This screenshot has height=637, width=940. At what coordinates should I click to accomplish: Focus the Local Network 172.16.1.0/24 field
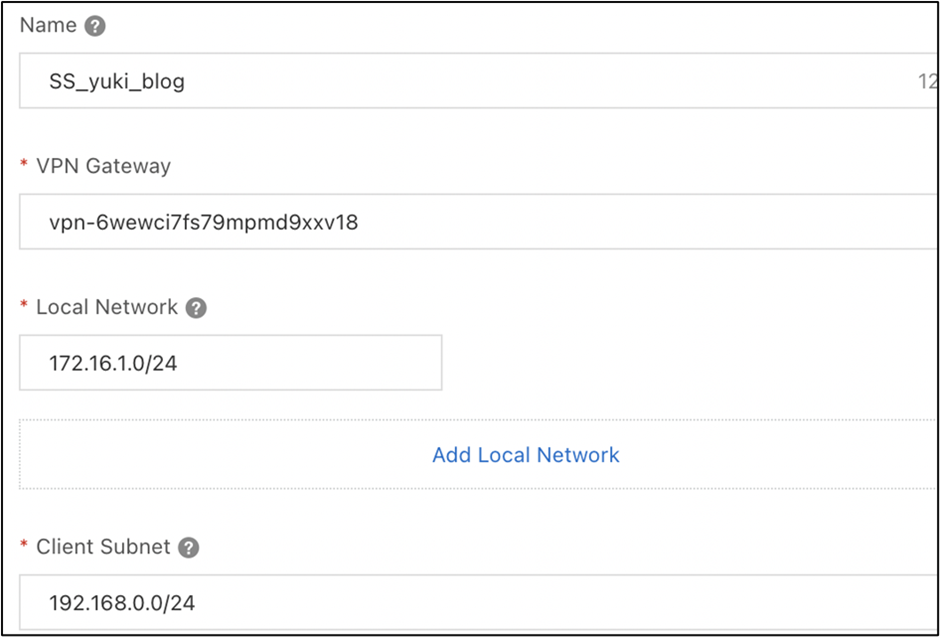(230, 363)
